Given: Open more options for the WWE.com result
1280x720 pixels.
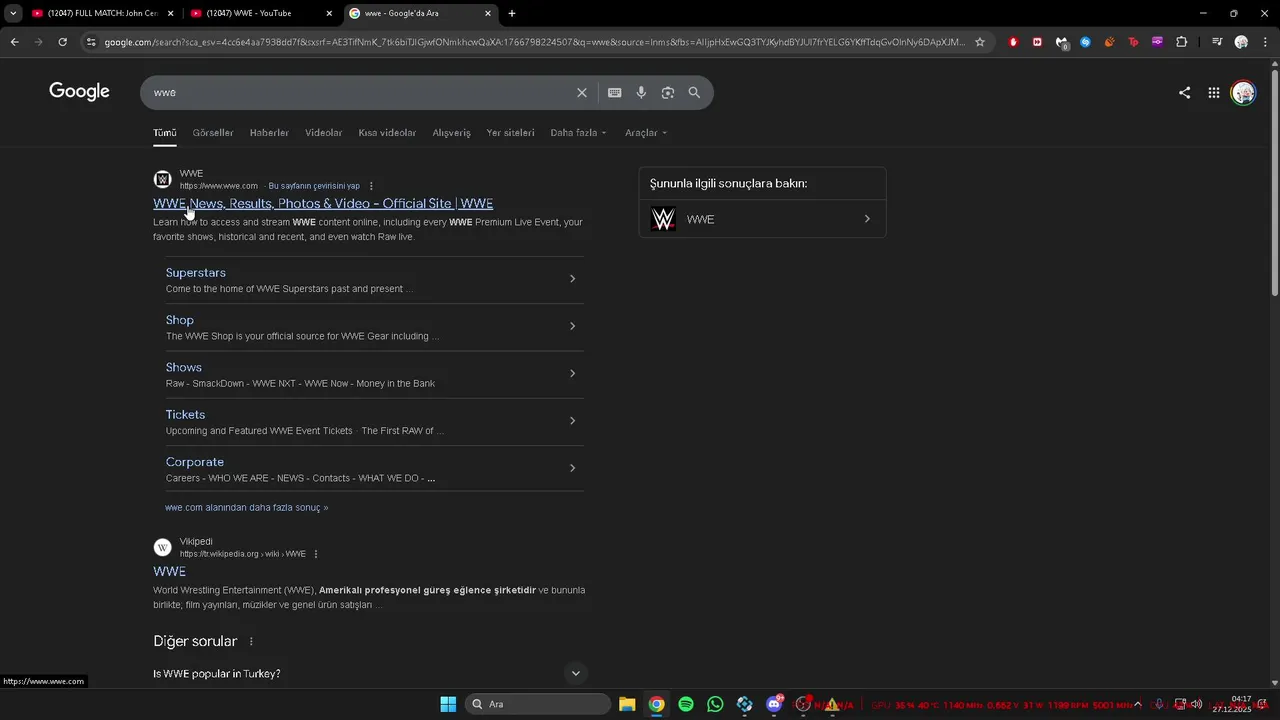Looking at the screenshot, I should (x=371, y=186).
